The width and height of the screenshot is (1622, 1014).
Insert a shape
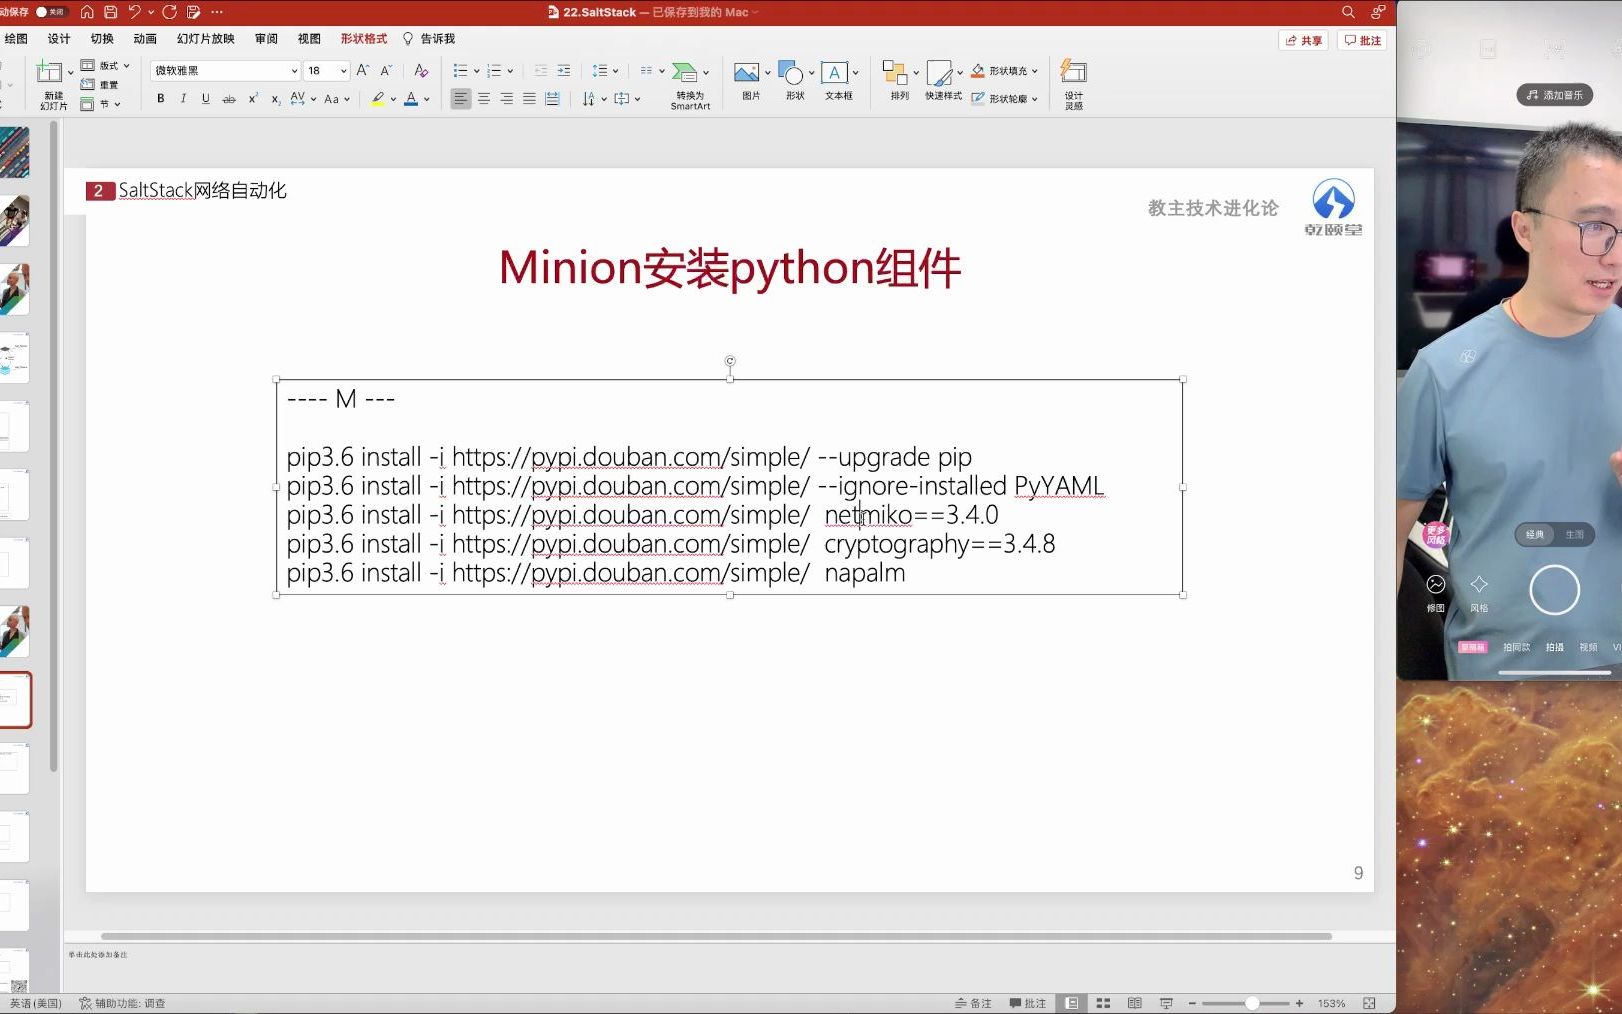(795, 82)
